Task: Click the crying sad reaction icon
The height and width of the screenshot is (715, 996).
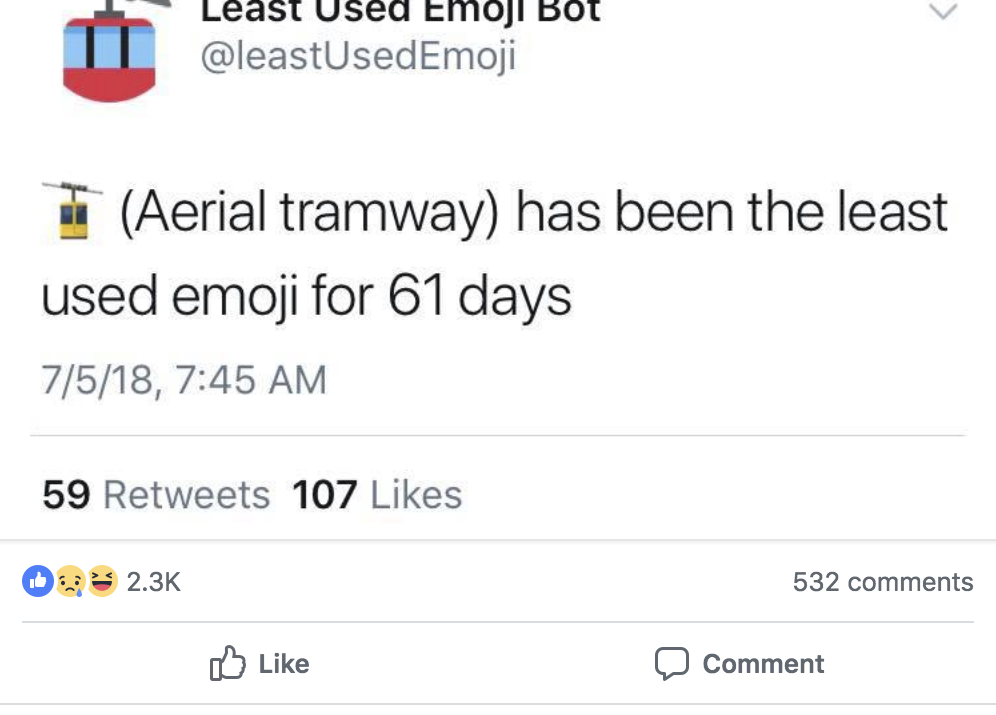Action: click(70, 582)
